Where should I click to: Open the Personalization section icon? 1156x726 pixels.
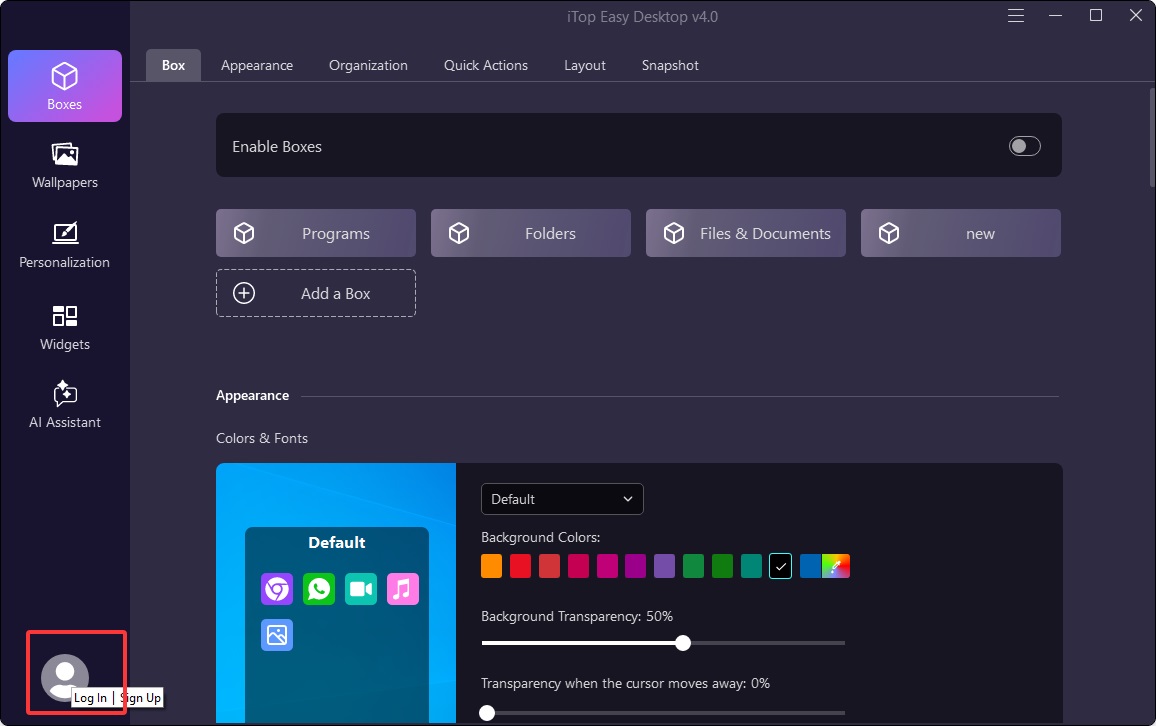(65, 245)
